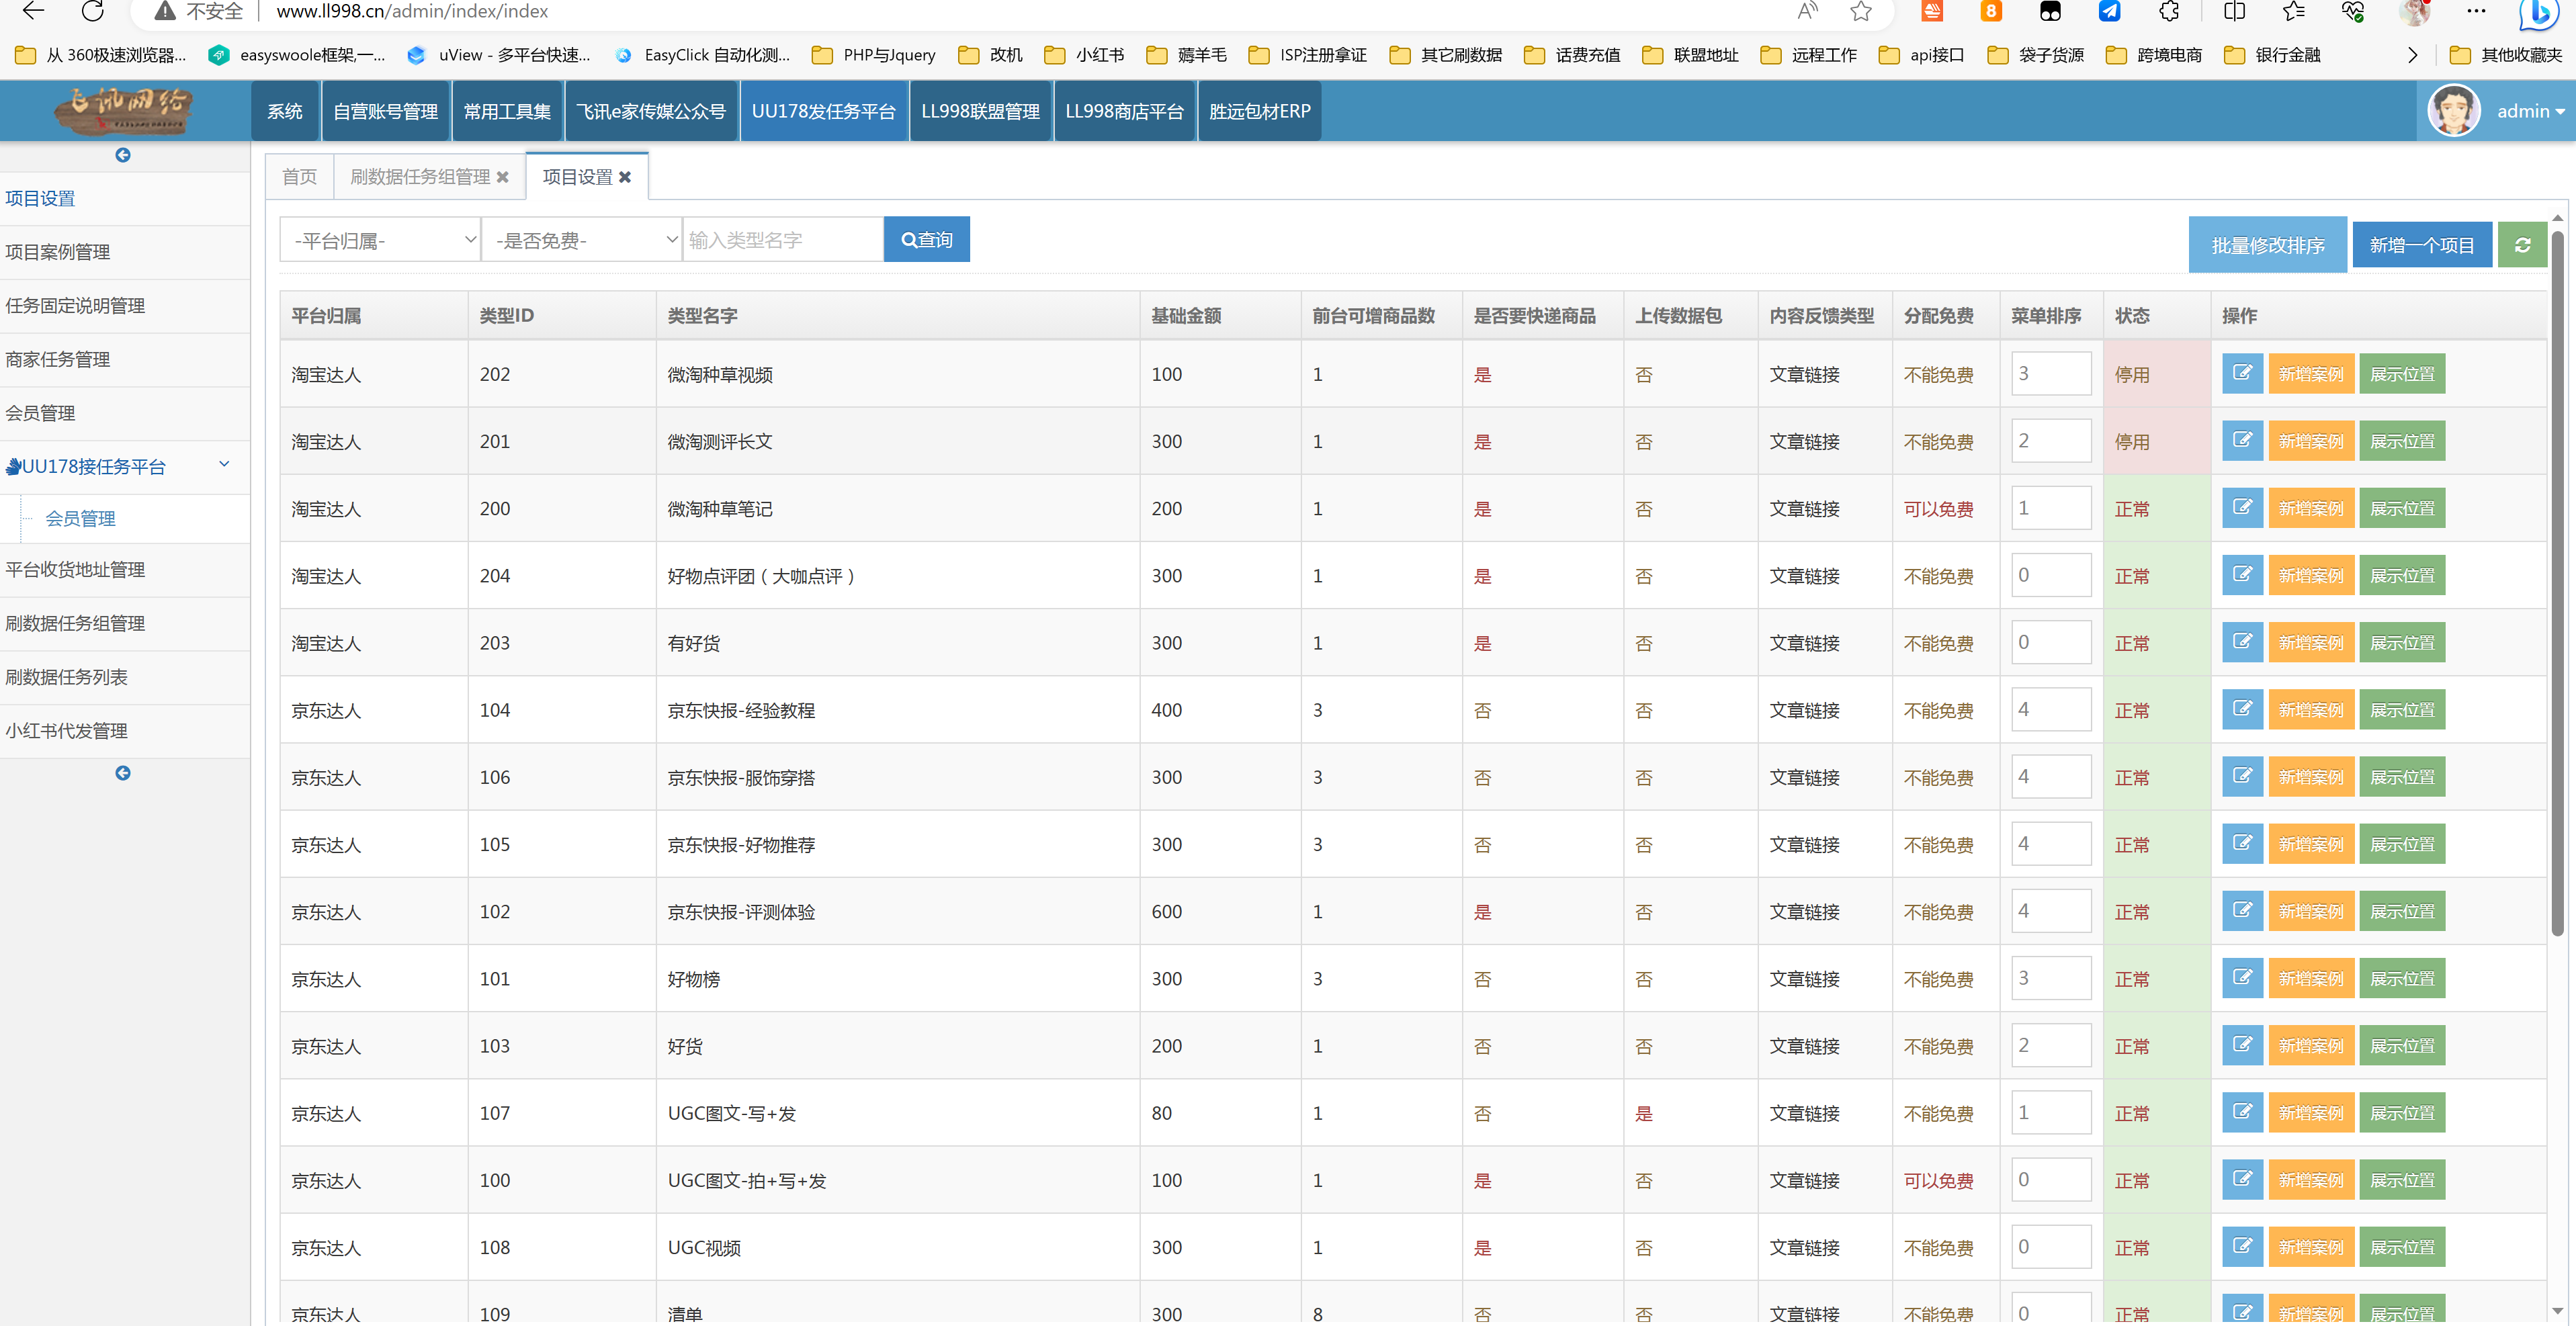Click the bottom sidebar collapse arrow icon
This screenshot has height=1326, width=2576.
click(x=123, y=773)
